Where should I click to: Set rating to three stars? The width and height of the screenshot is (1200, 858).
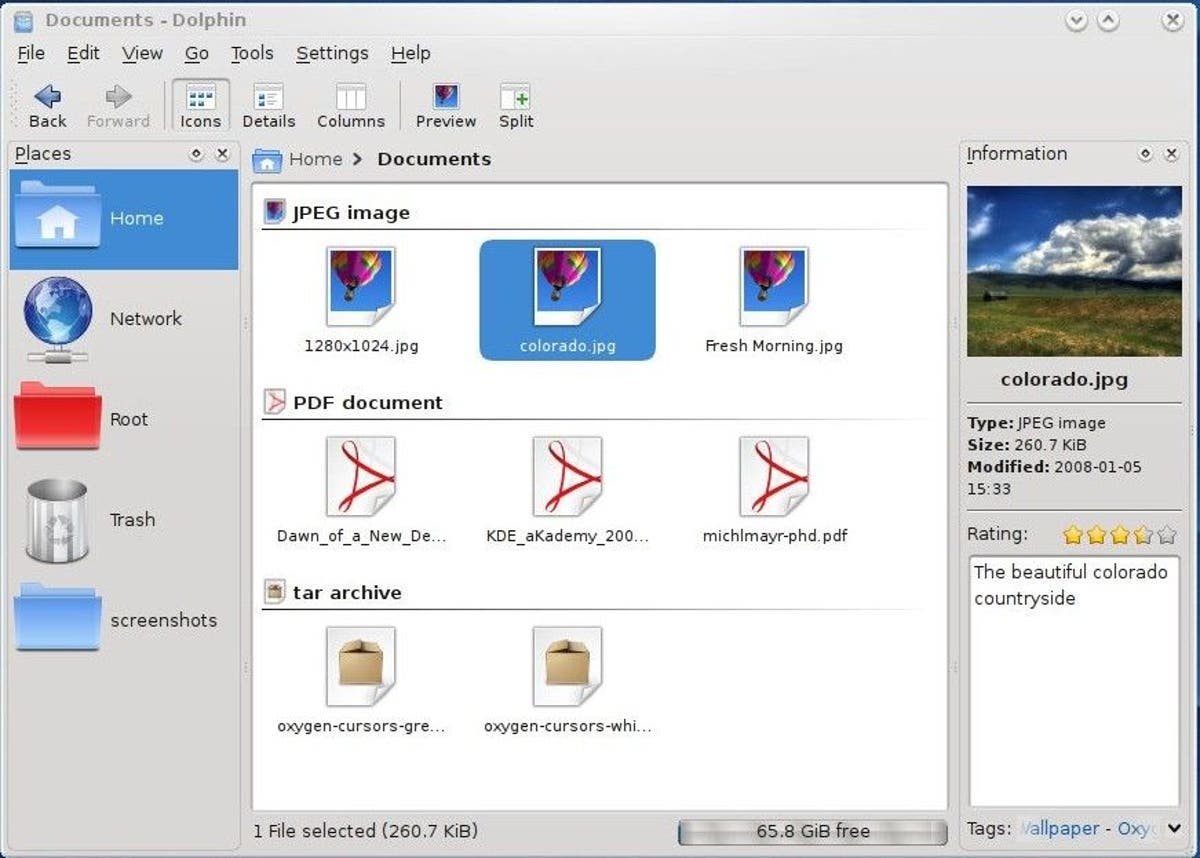pyautogui.click(x=1119, y=535)
